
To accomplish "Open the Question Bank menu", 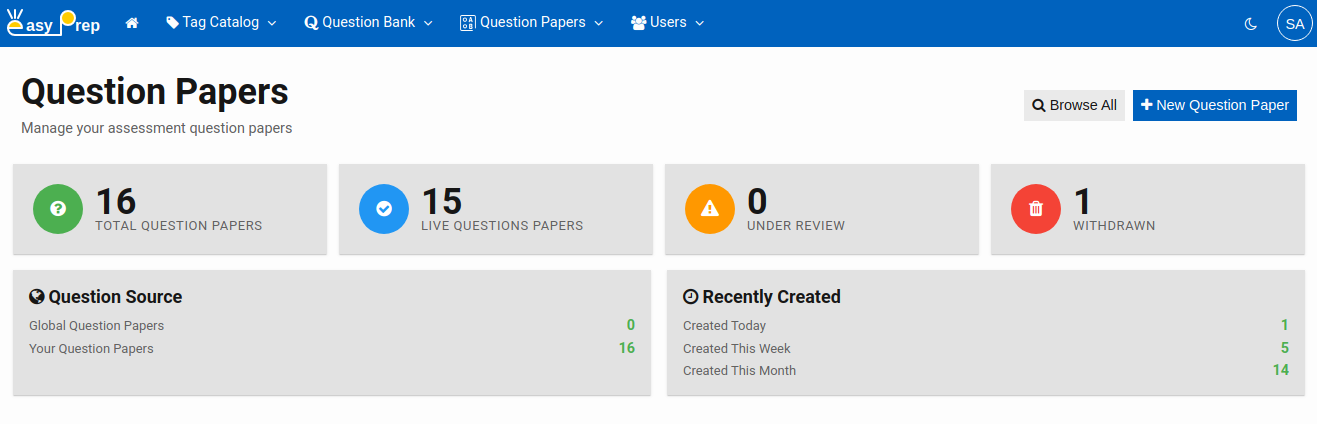I will (x=368, y=23).
